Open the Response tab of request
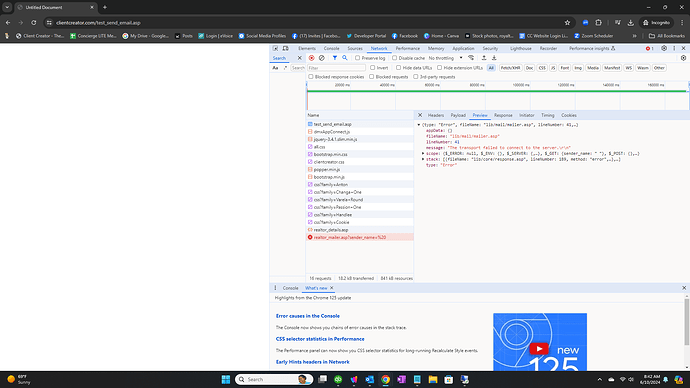 [503, 115]
